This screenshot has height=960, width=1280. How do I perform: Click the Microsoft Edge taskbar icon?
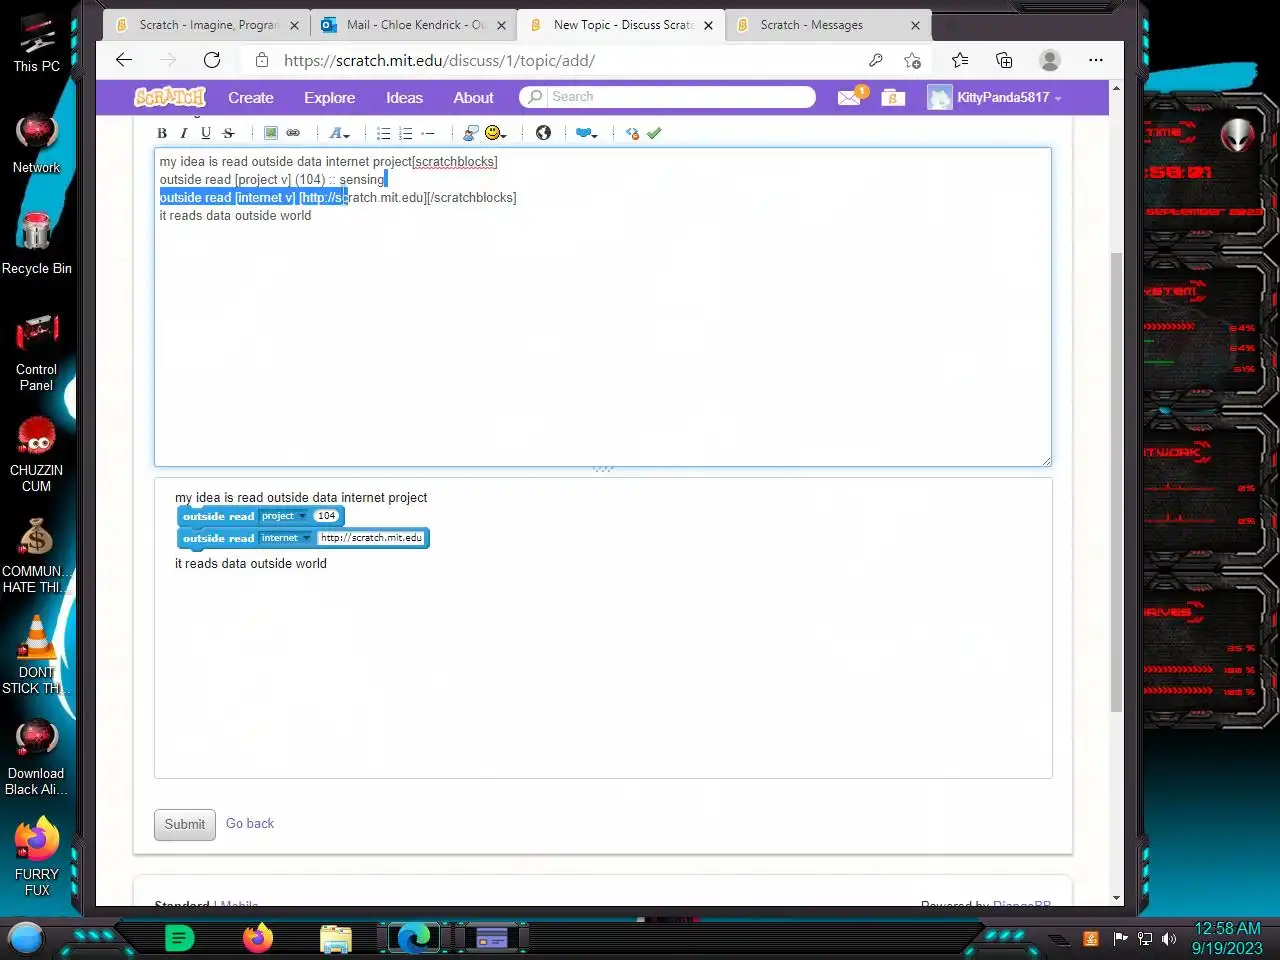click(413, 937)
